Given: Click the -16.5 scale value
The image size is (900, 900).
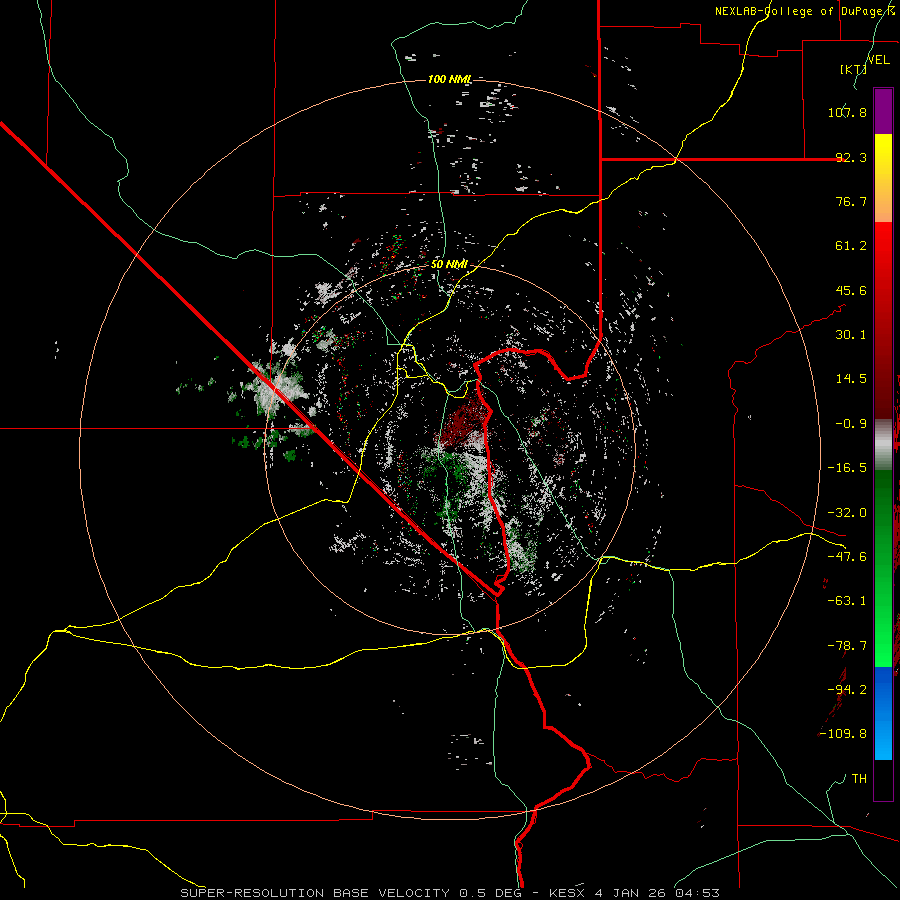Looking at the screenshot, I should (847, 468).
